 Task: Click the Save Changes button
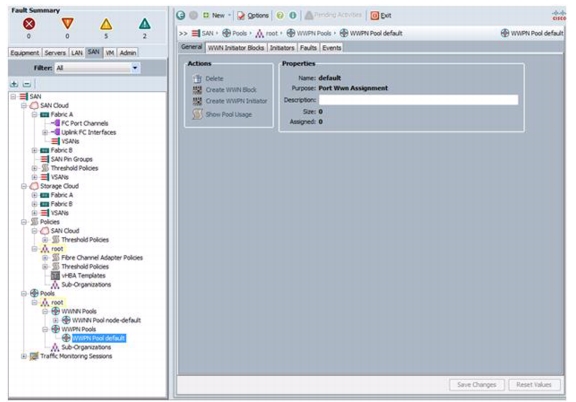[476, 385]
